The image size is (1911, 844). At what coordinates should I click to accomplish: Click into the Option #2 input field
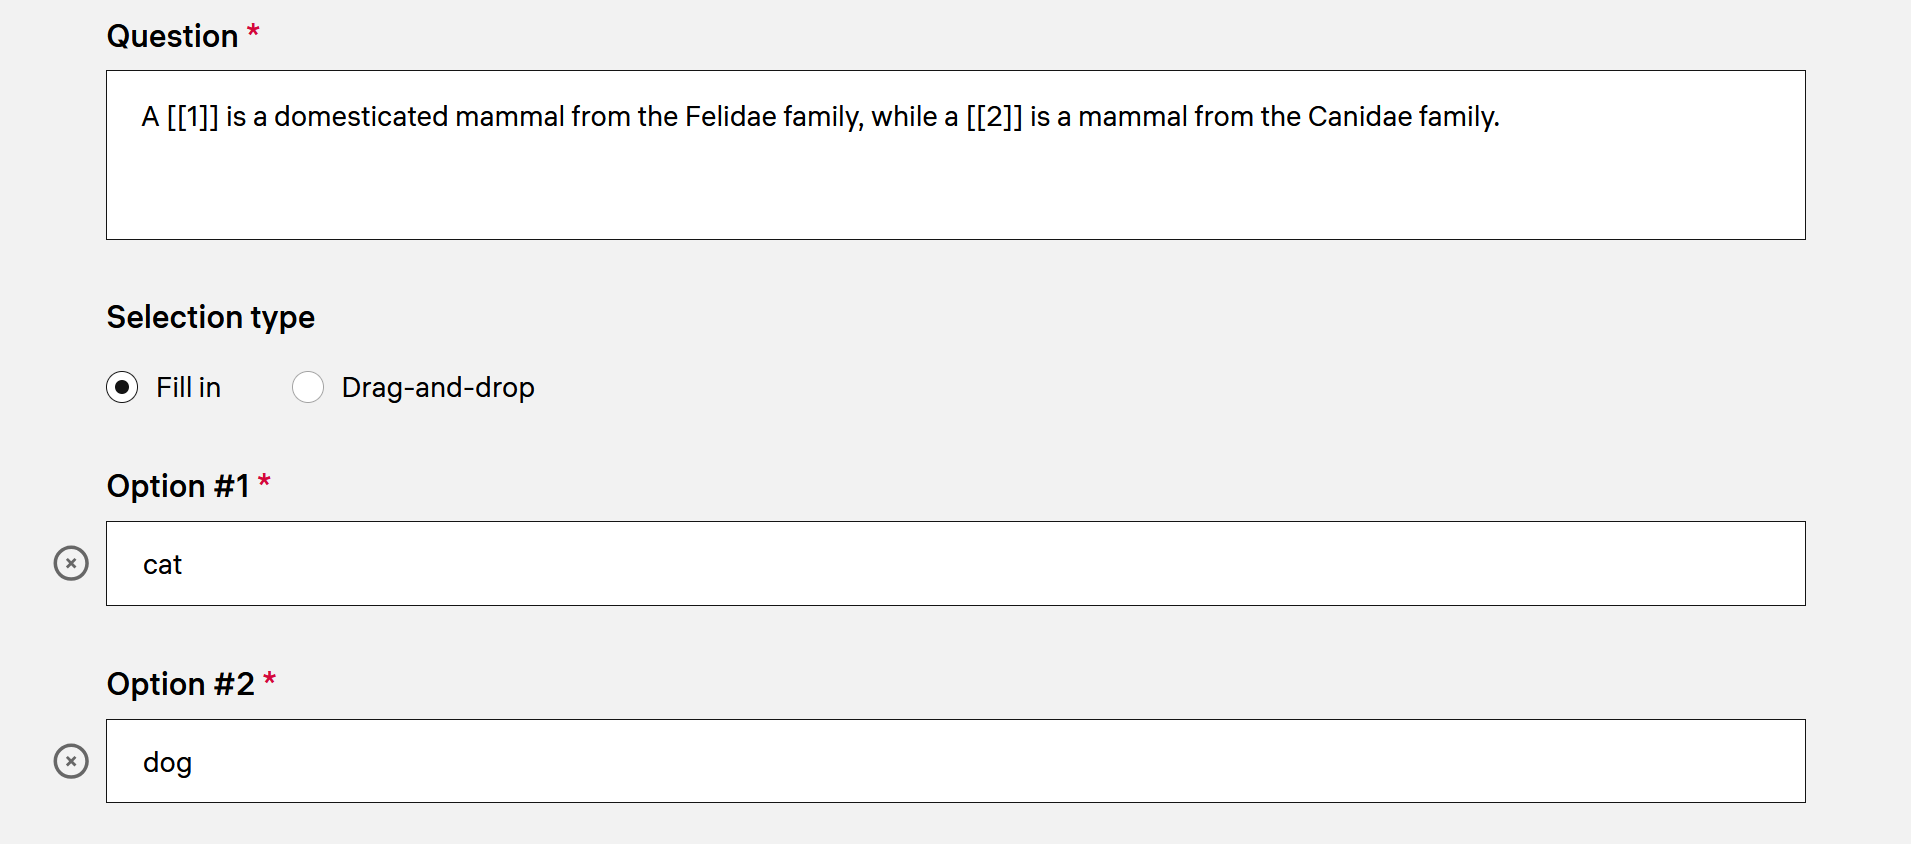(955, 761)
